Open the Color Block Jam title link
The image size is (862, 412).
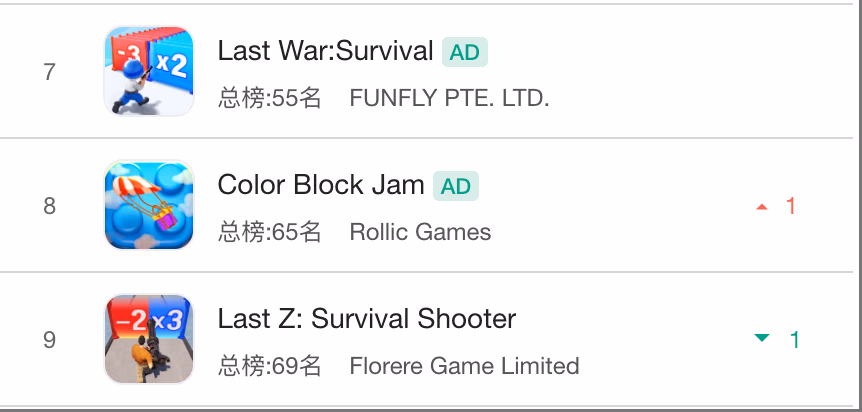[x=321, y=185]
